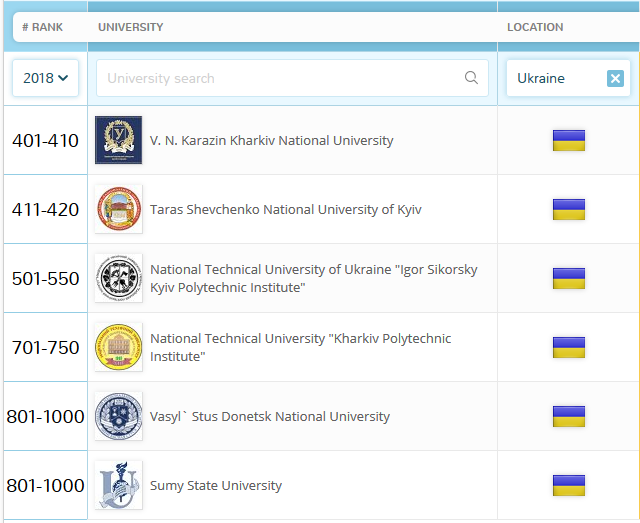Click the Ukraine flag in Igor Sikorsky row
Screen dimensions: 640x523
[569, 278]
